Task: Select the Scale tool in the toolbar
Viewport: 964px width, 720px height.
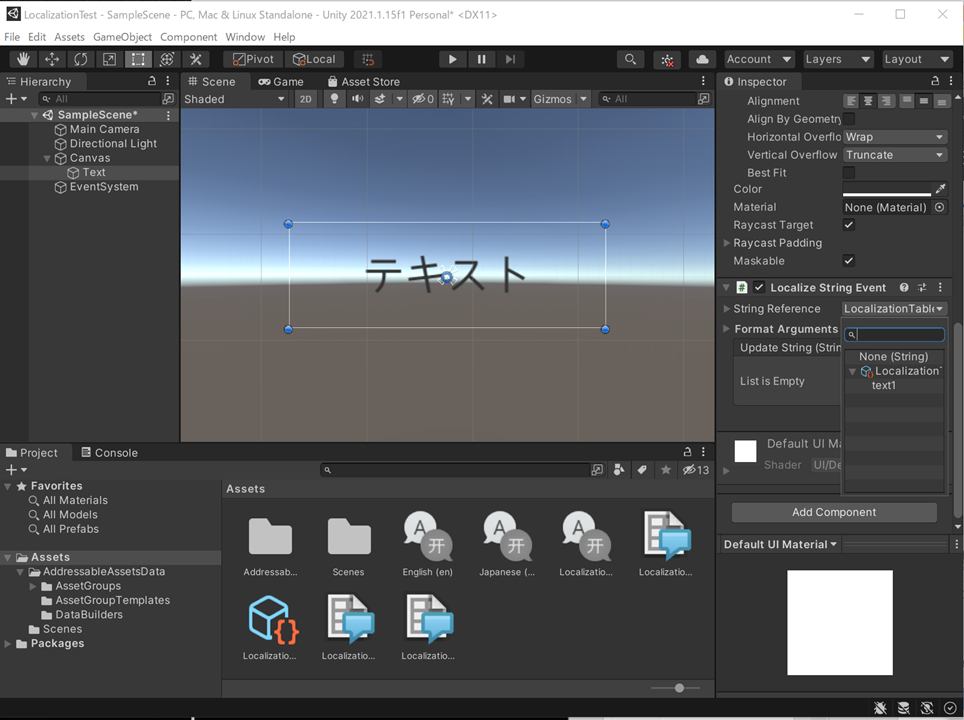Action: (108, 59)
